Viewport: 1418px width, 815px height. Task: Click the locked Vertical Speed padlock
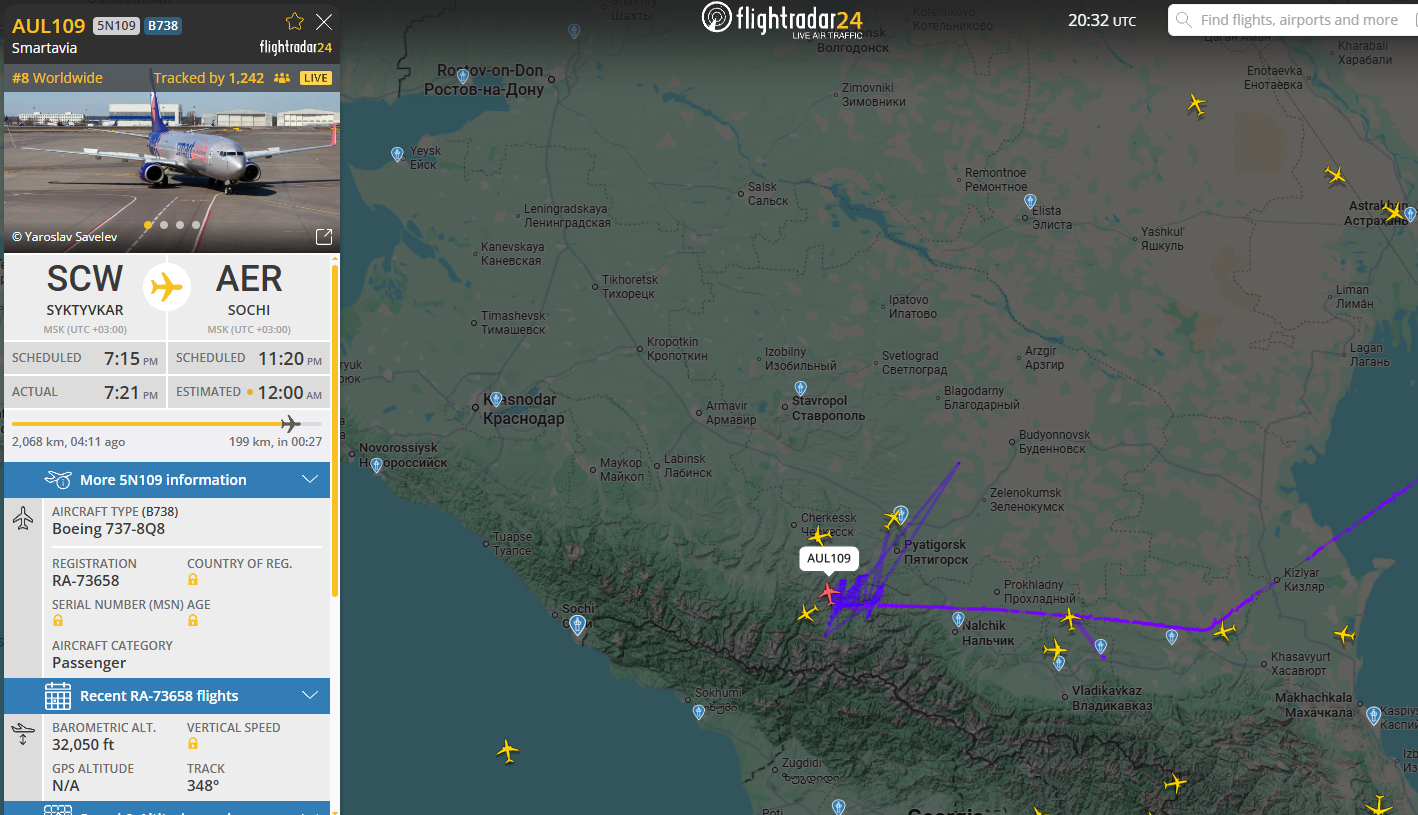[193, 743]
